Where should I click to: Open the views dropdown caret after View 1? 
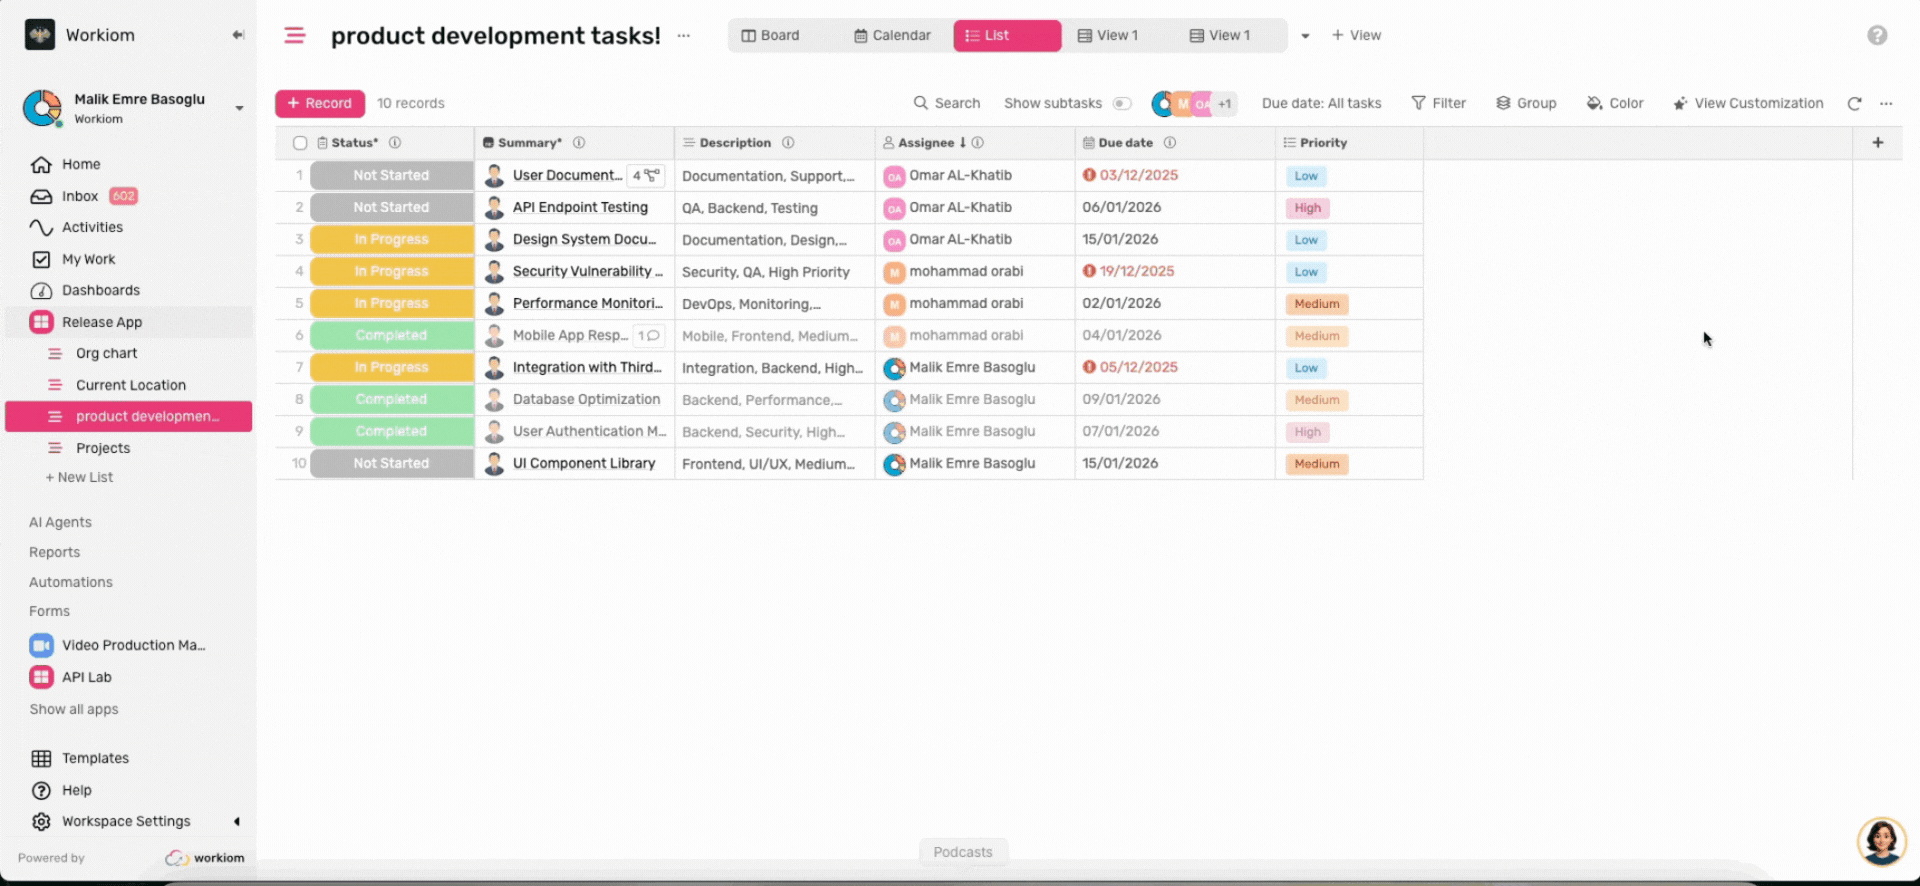1305,36
